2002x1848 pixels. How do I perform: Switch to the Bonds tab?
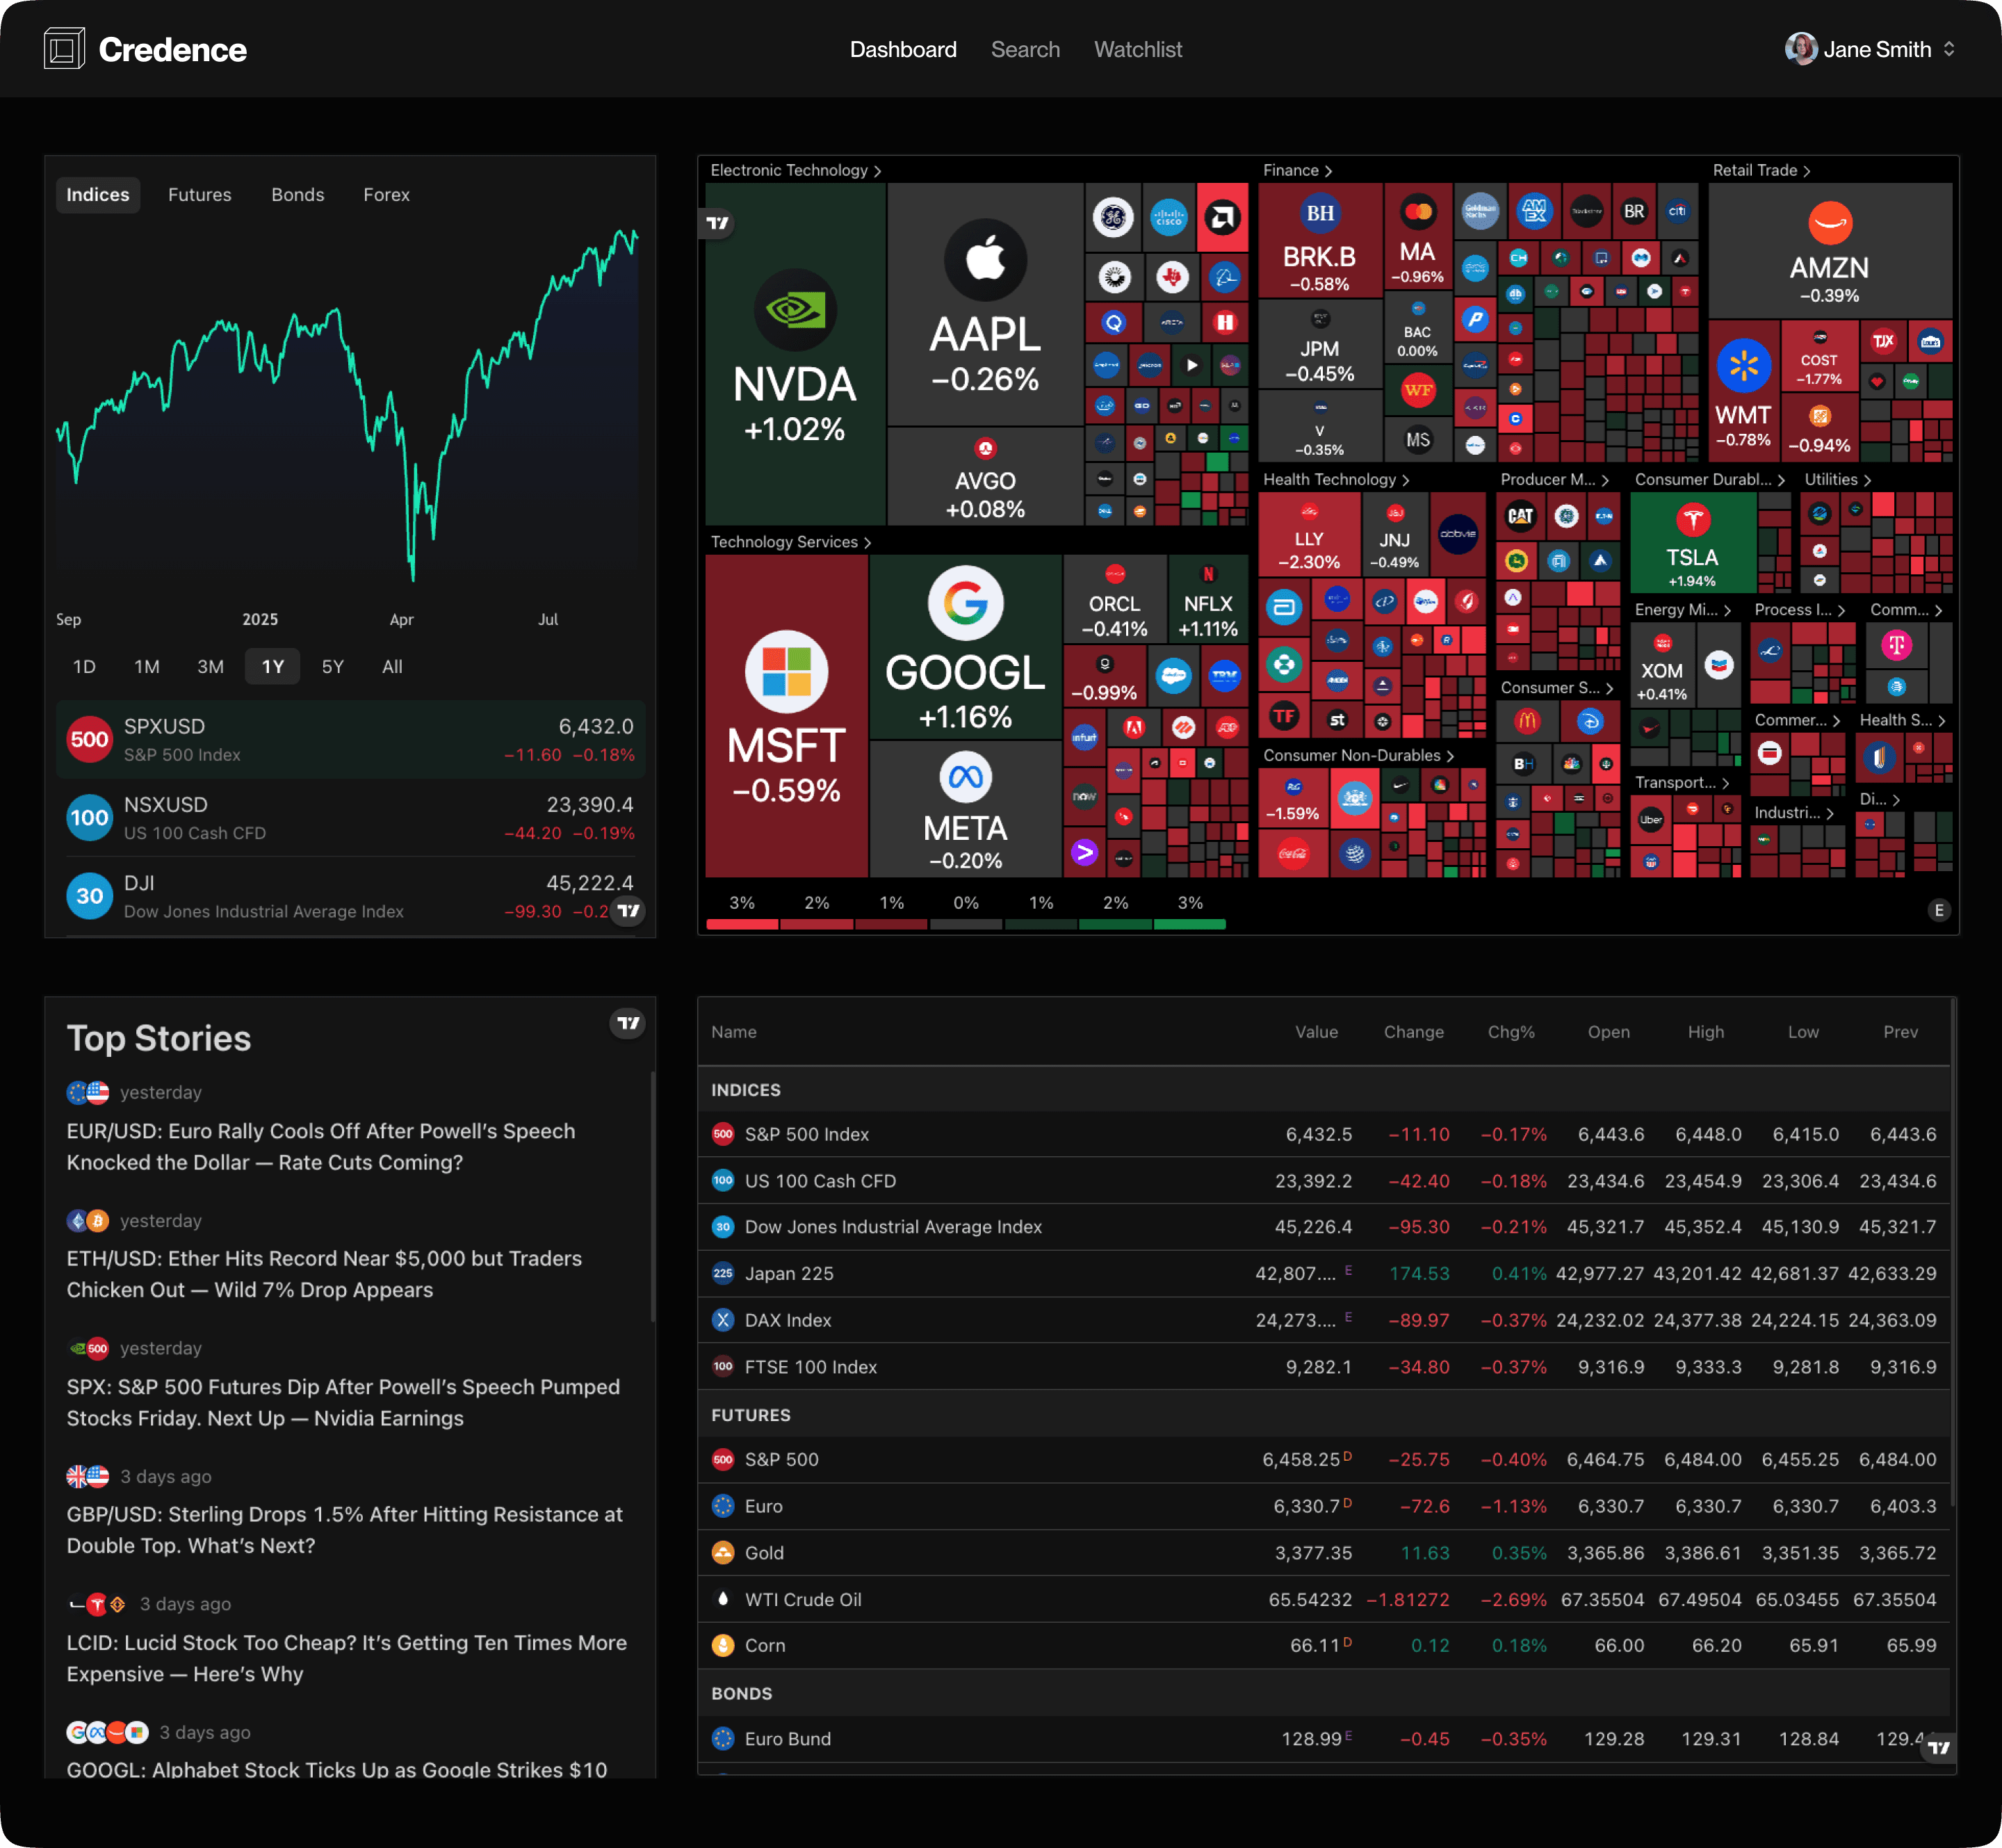tap(298, 195)
